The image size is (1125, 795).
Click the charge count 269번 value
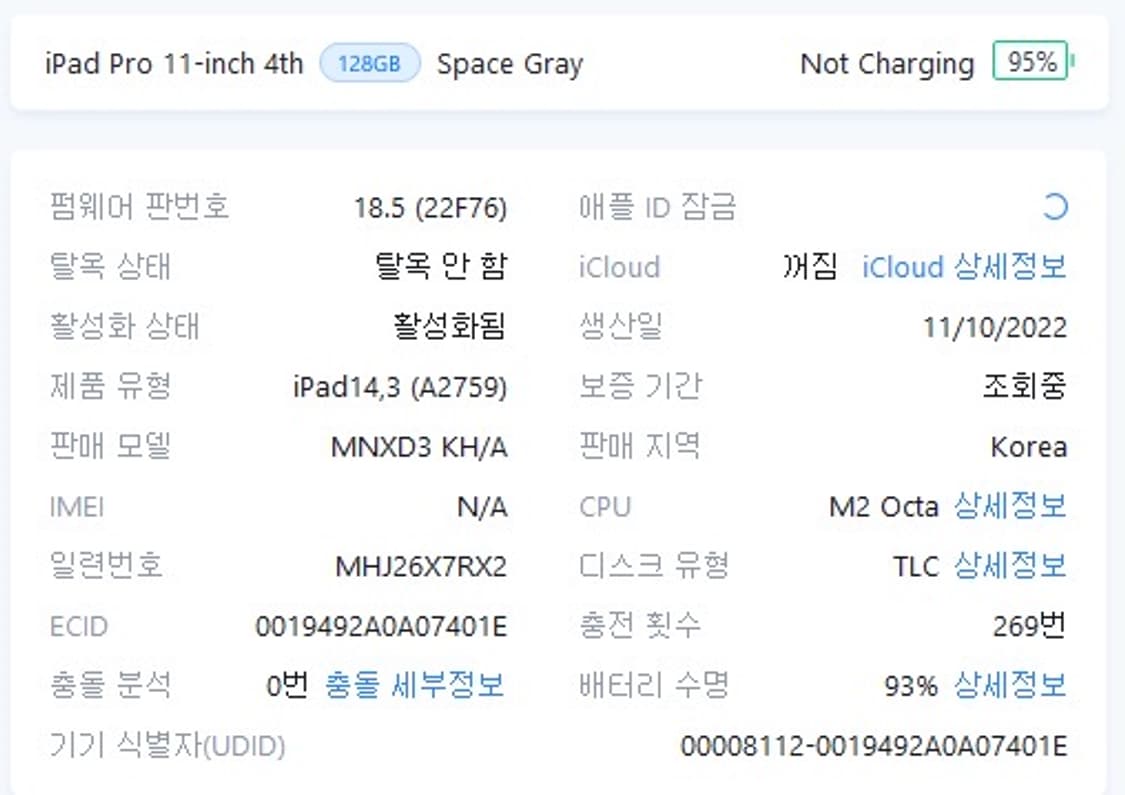[x=1029, y=627]
